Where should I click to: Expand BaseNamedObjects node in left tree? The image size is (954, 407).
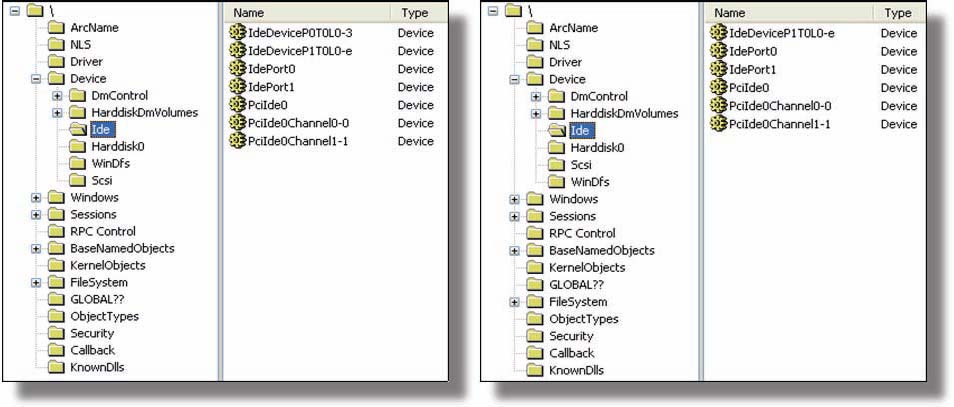coord(36,248)
